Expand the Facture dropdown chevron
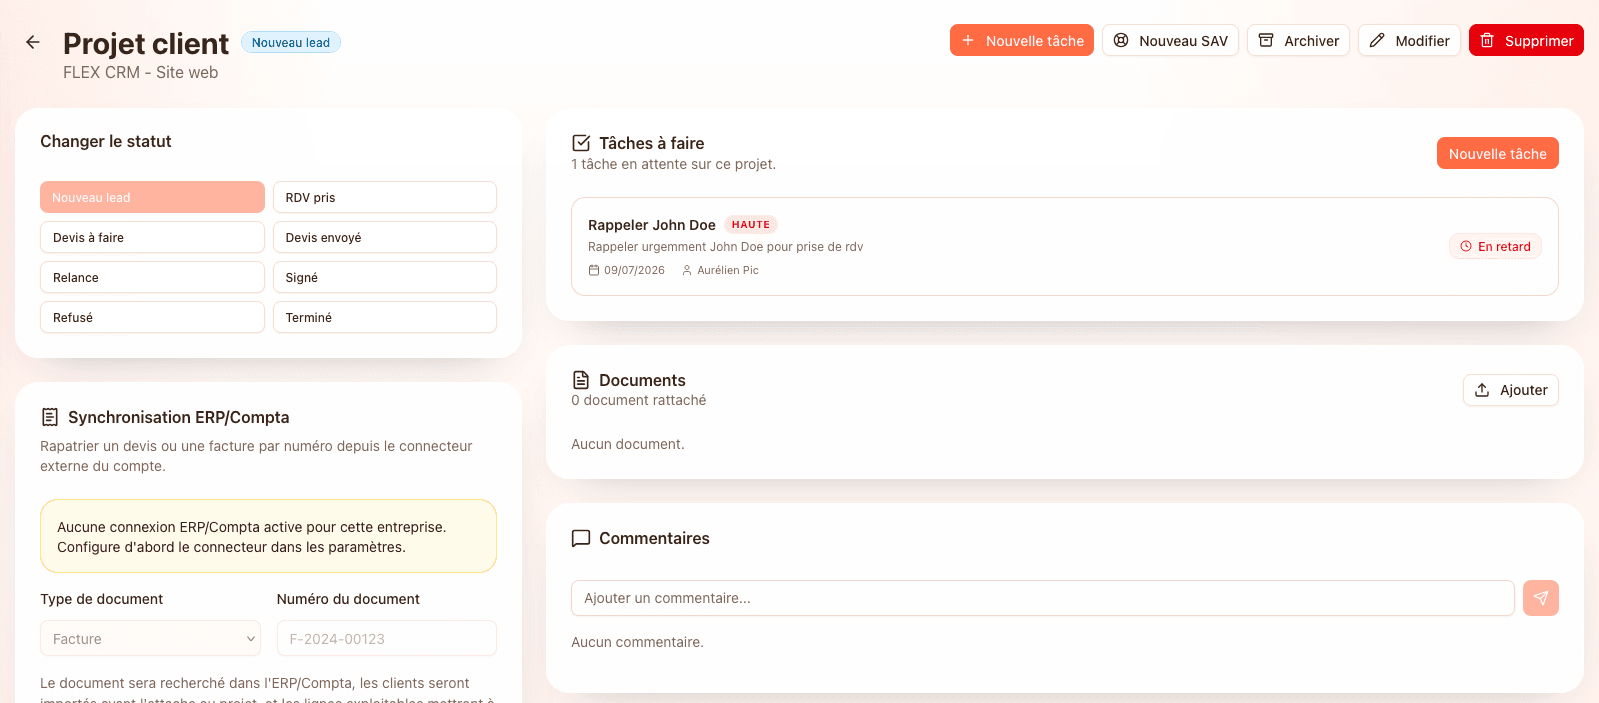Image resolution: width=1599 pixels, height=703 pixels. [250, 638]
